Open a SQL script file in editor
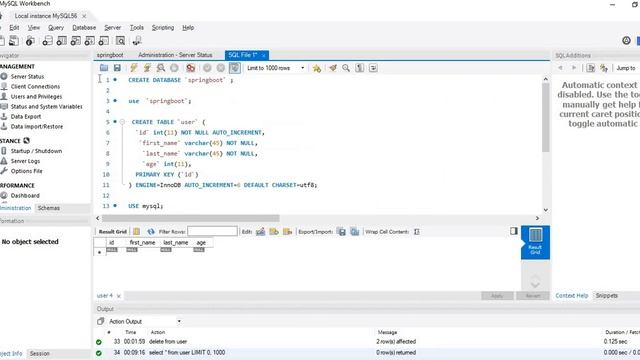The height and width of the screenshot is (360, 640). point(104,68)
